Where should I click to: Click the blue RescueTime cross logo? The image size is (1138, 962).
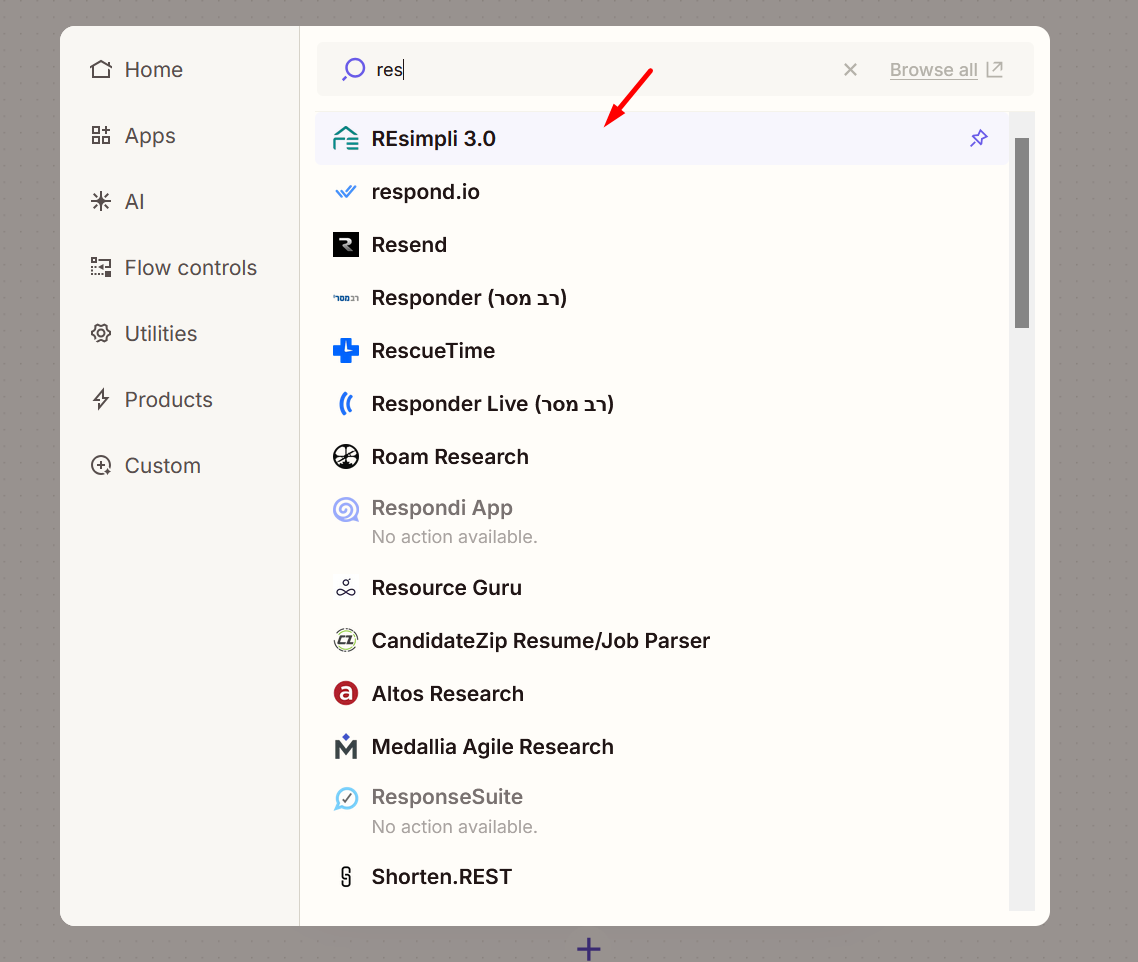345,351
